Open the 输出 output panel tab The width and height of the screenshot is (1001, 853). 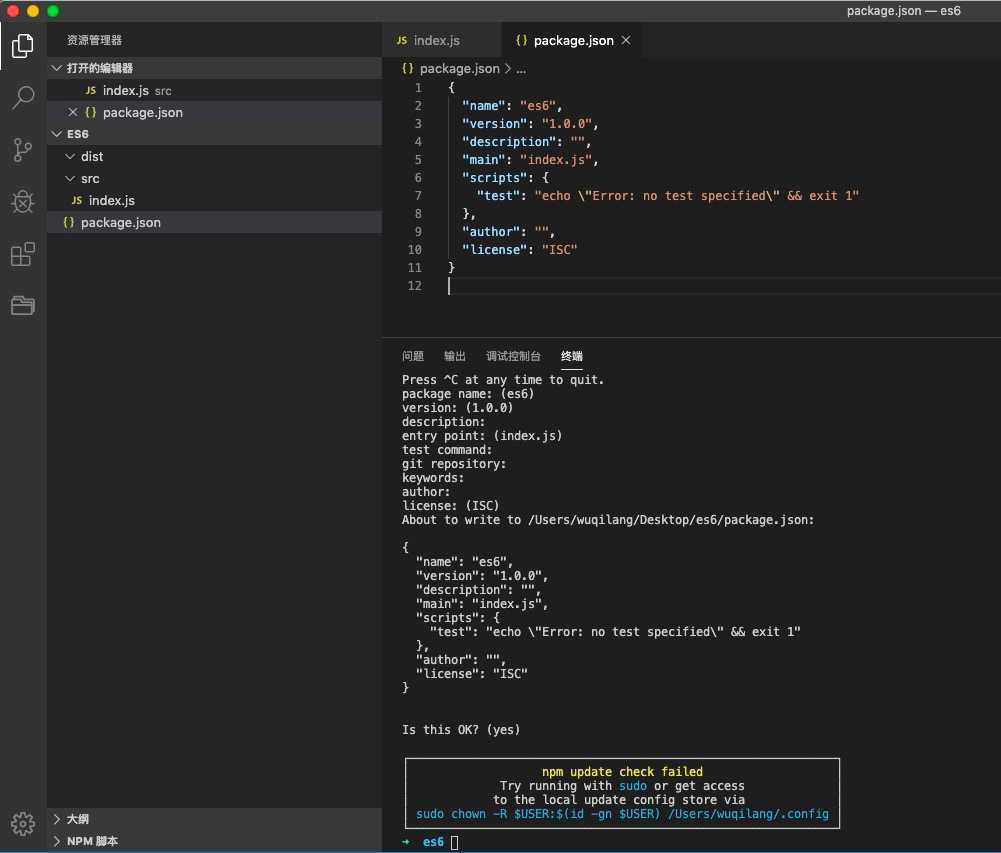(x=455, y=356)
